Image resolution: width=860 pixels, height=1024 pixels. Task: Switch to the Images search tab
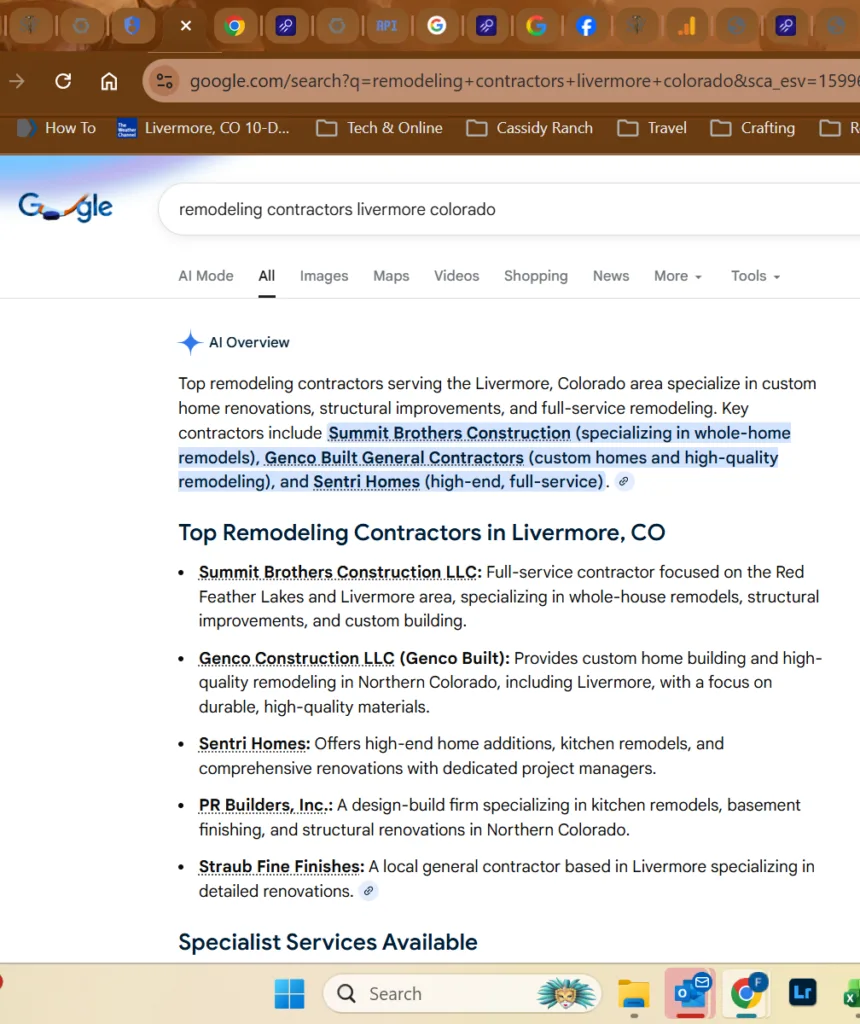324,276
